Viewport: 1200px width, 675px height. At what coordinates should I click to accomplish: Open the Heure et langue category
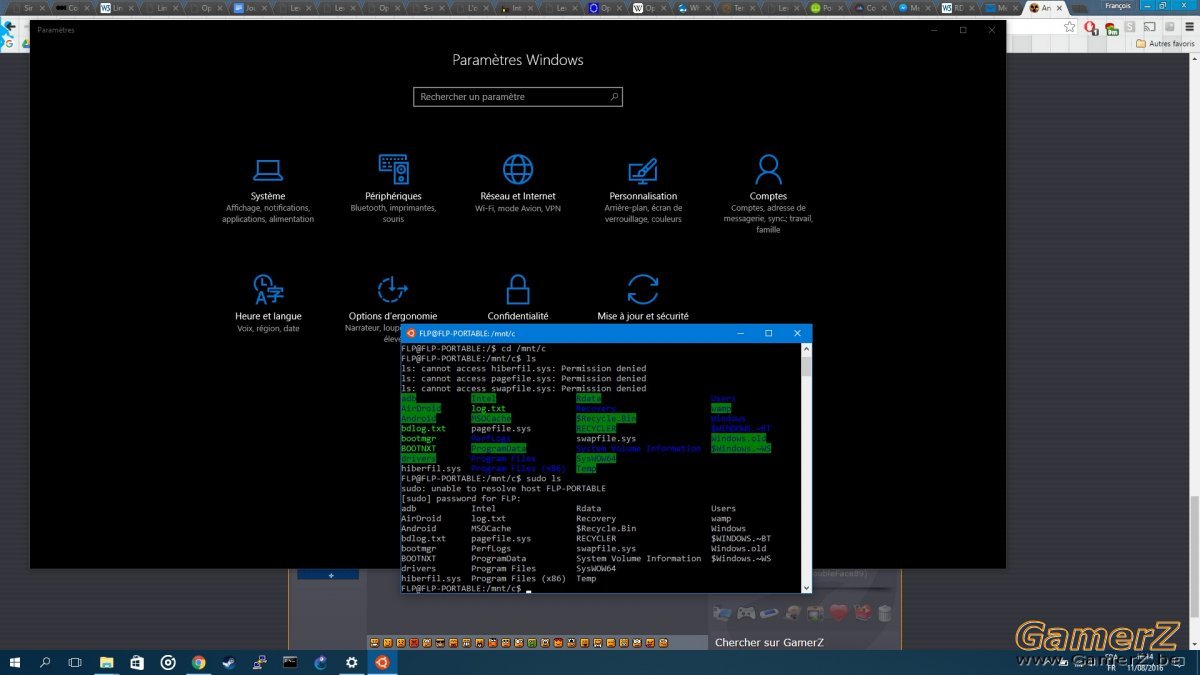[268, 304]
